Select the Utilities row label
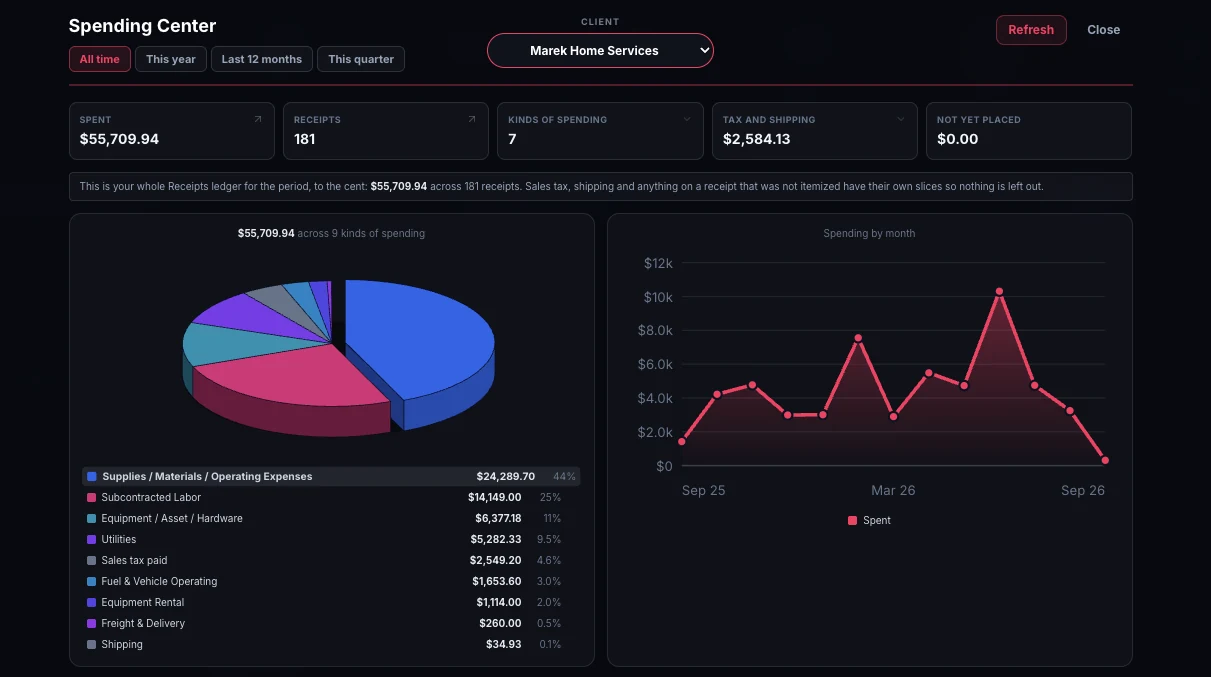Screen dimensions: 1211x677 119,540
